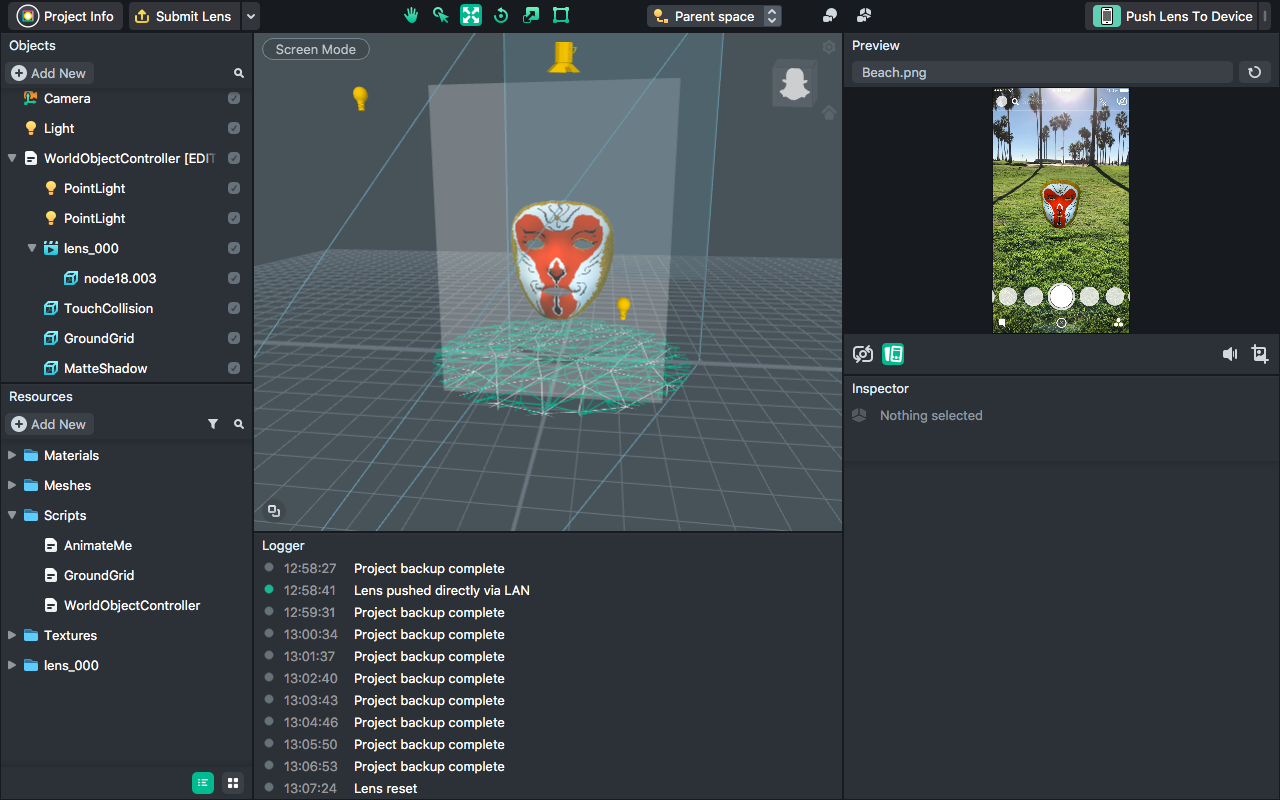Click the solid shading mode icon

830,15
